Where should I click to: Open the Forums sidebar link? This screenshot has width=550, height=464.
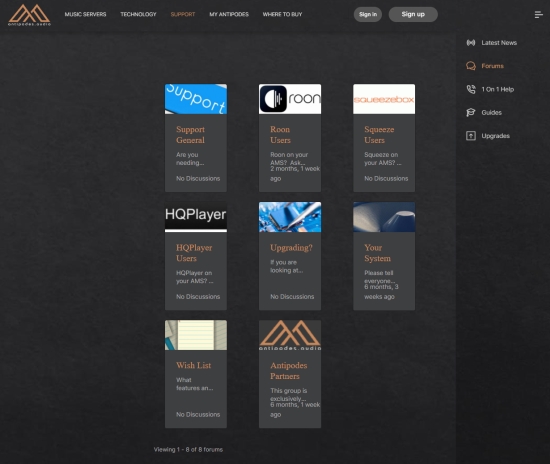(492, 66)
